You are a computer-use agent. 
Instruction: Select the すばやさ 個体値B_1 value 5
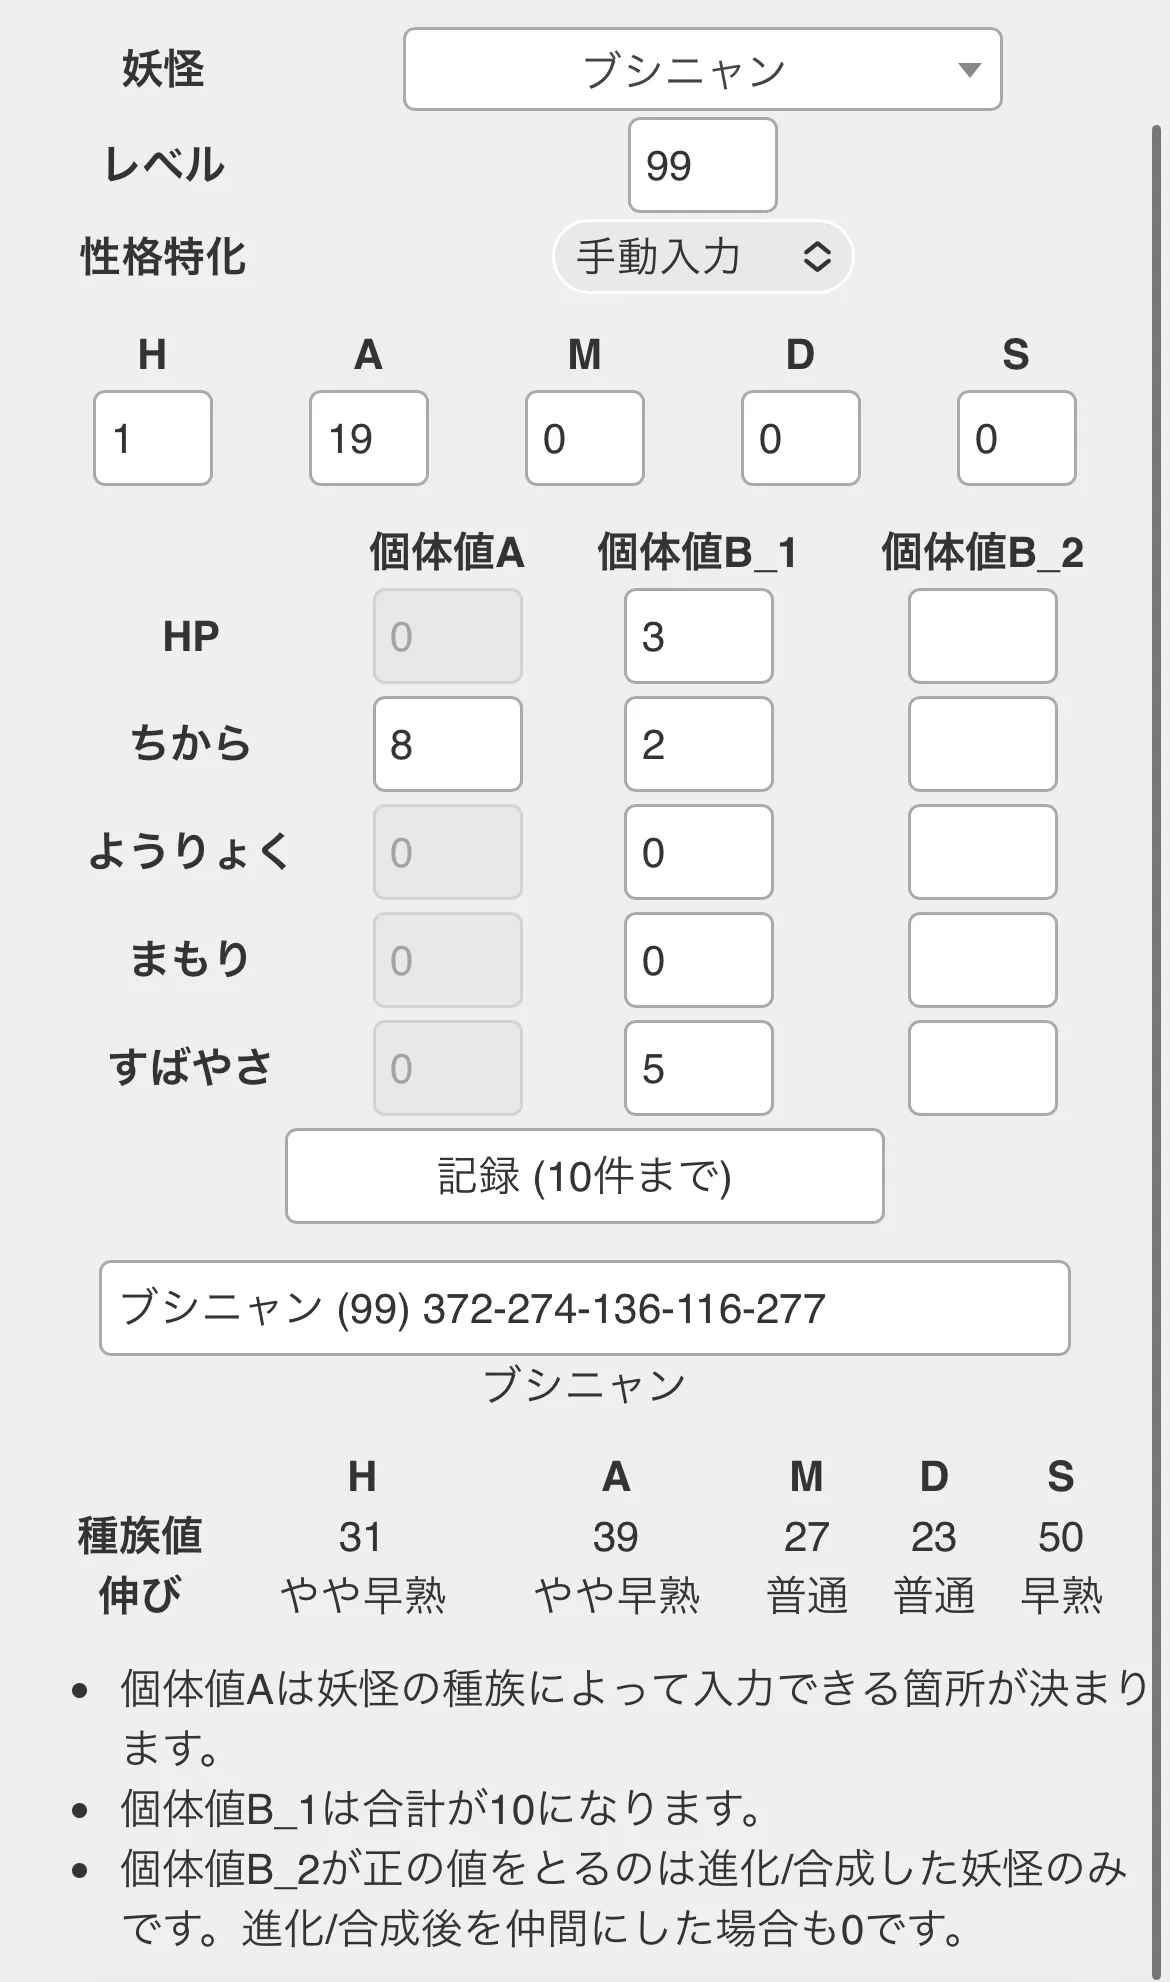[x=698, y=1068]
